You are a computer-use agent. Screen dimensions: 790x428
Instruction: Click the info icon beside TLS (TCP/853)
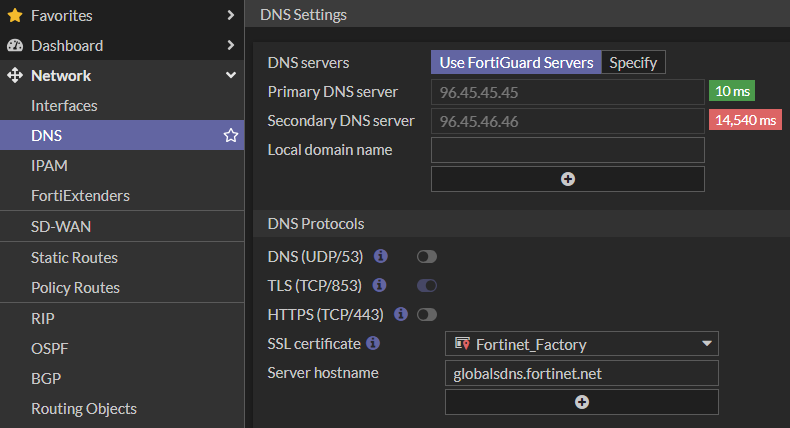[380, 285]
